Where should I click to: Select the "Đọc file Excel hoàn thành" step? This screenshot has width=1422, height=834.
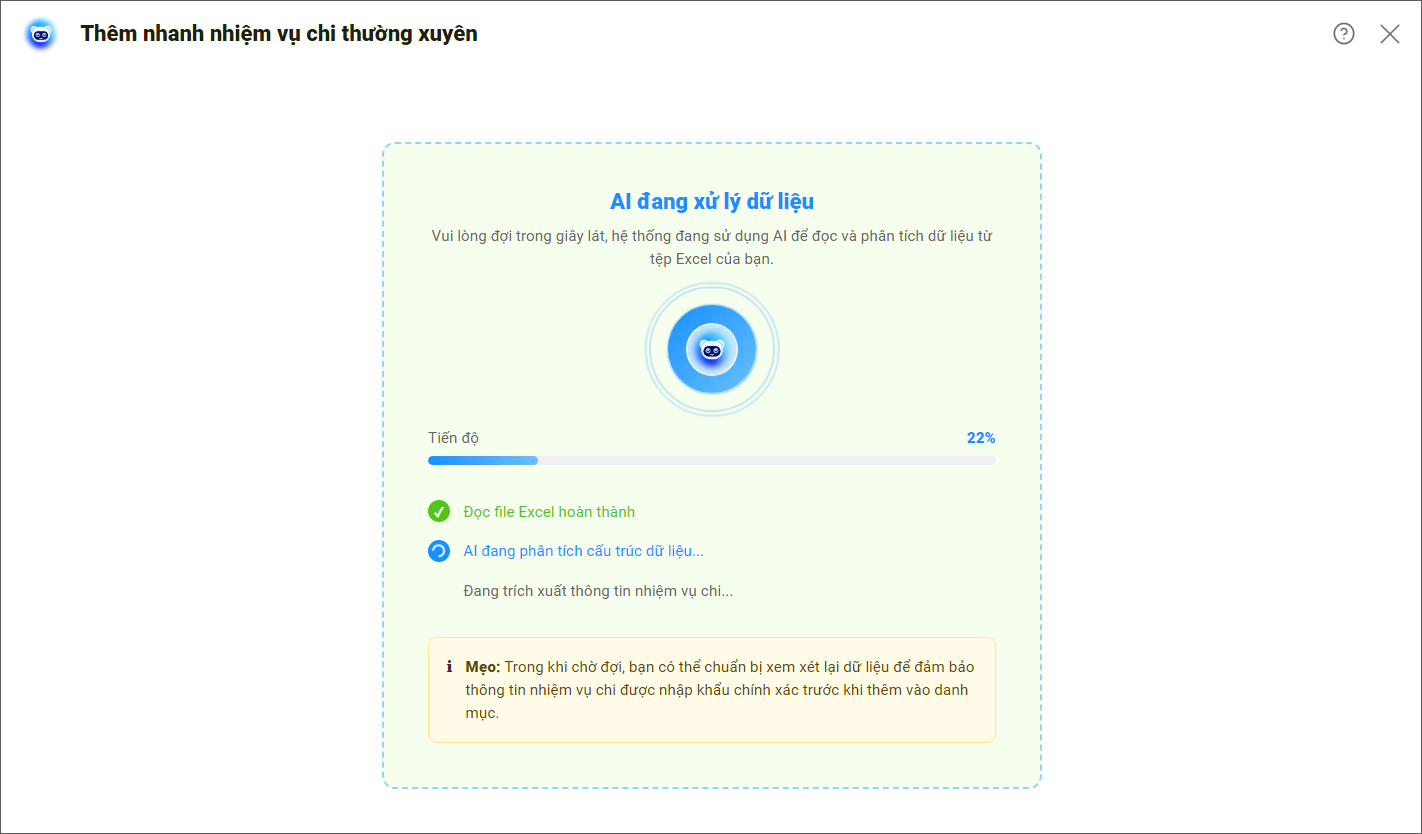[x=549, y=512]
